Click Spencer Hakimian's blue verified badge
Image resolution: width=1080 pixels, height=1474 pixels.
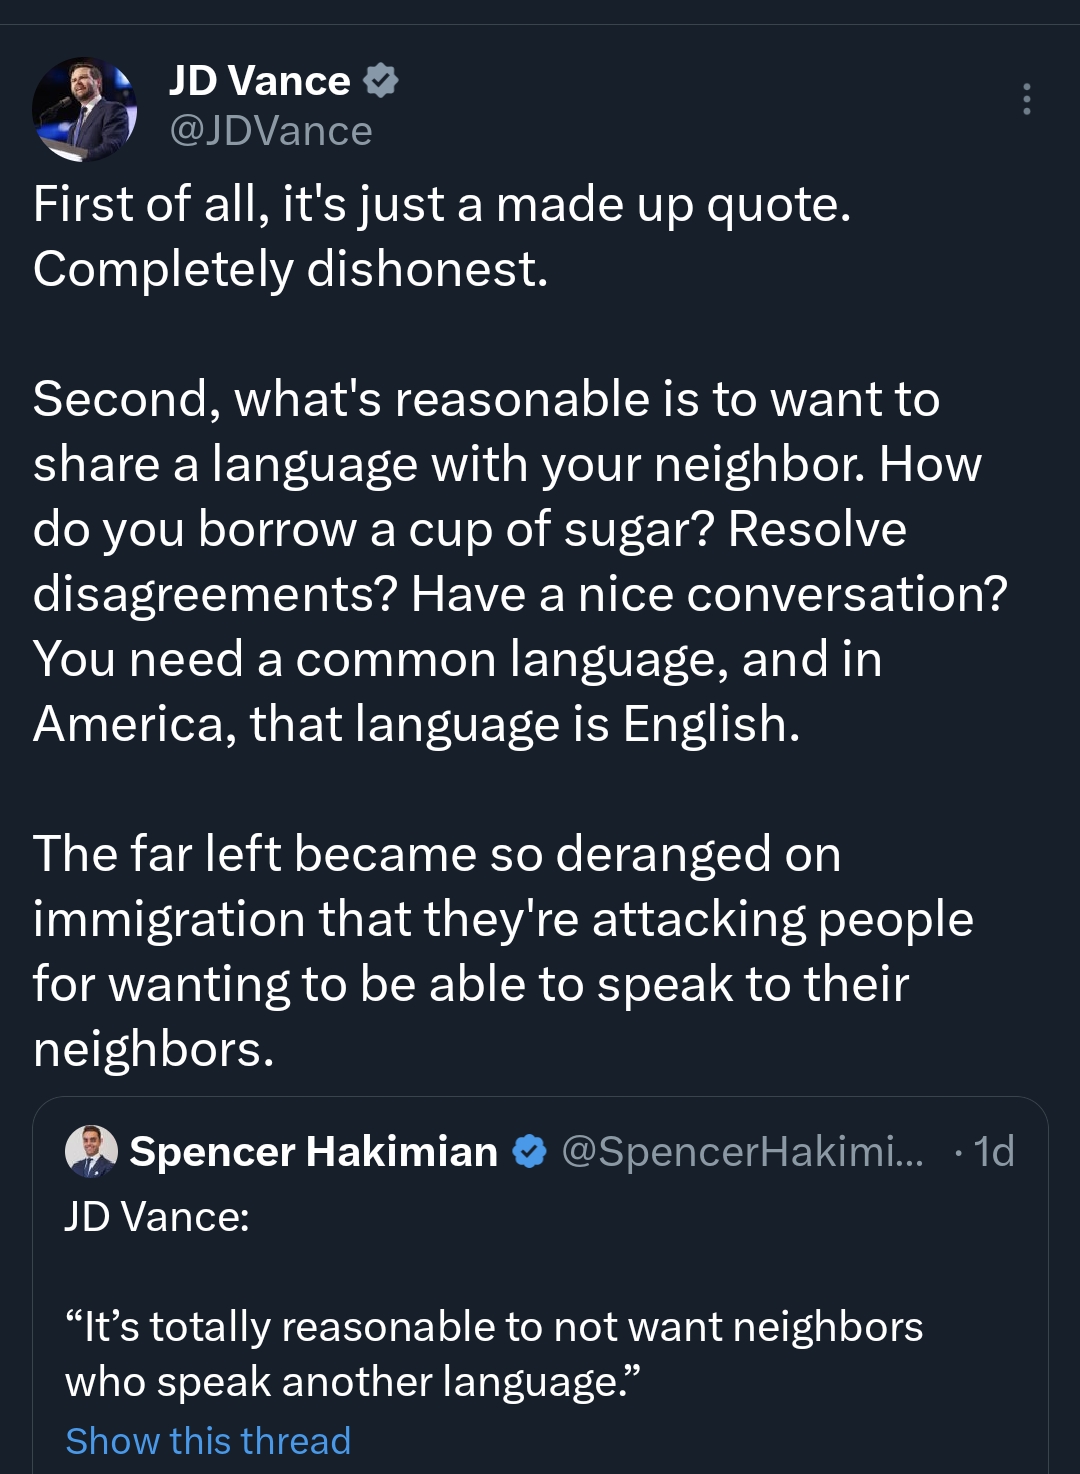tap(529, 1152)
